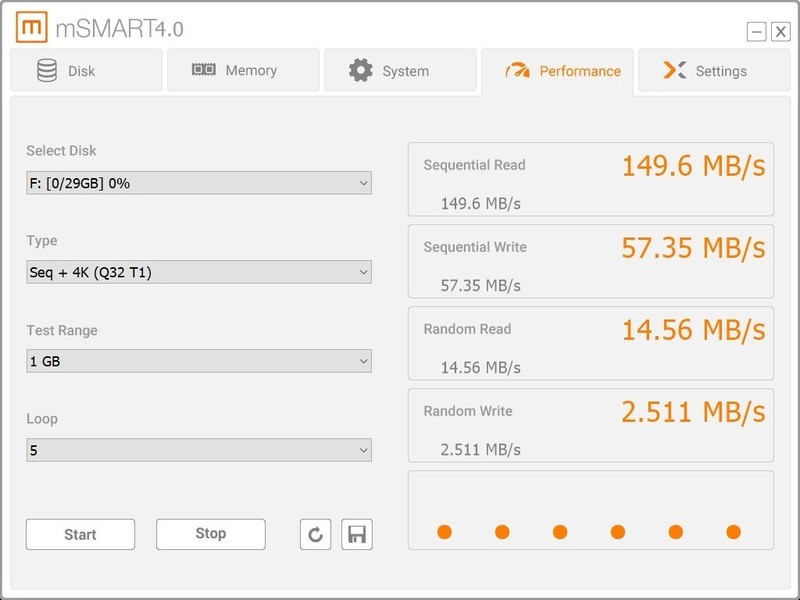Open the Disk tab
The image size is (800, 600).
click(86, 70)
